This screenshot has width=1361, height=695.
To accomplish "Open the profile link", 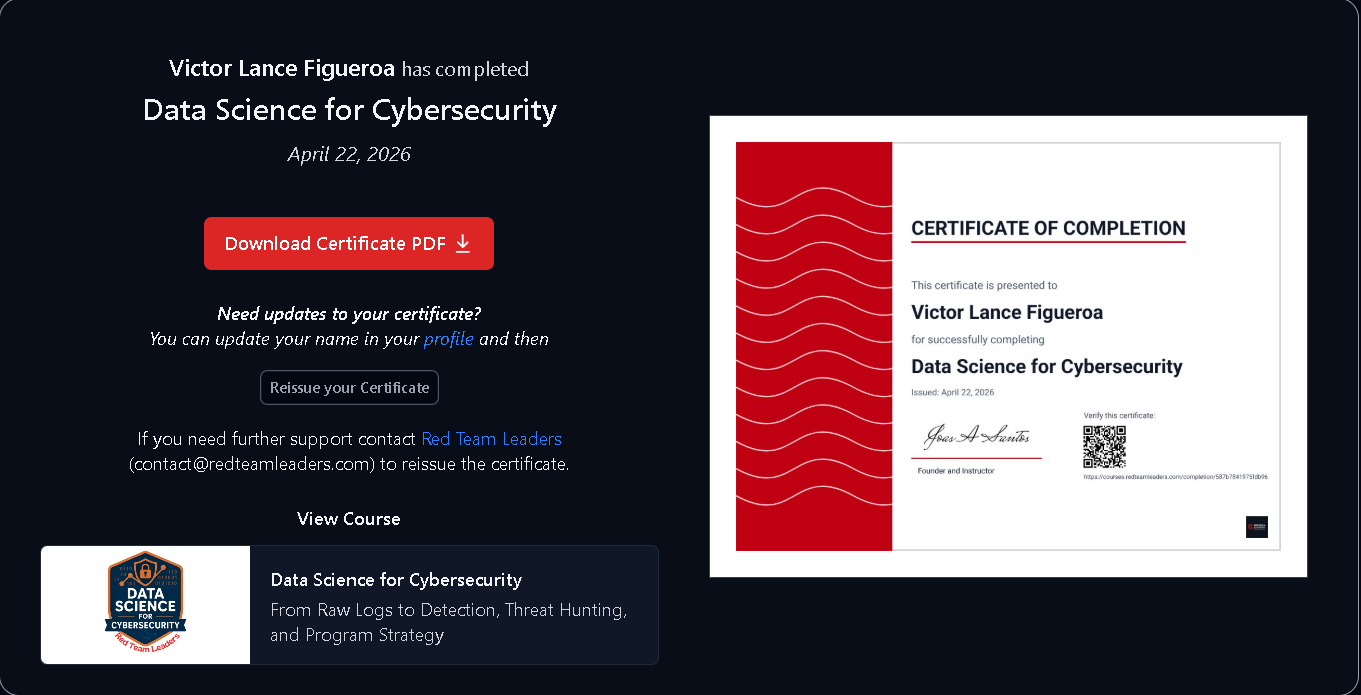I will coord(448,339).
